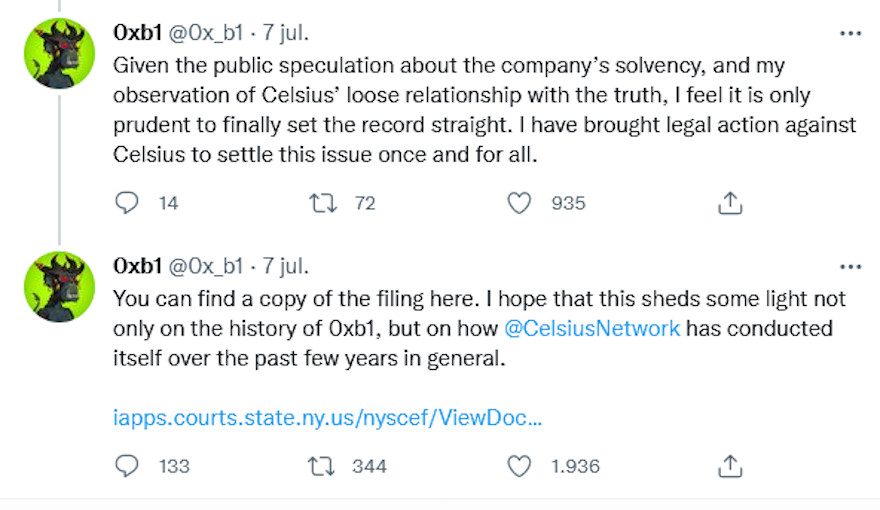Open more options on first tweet
Image resolution: width=880 pixels, height=510 pixels.
click(x=850, y=33)
